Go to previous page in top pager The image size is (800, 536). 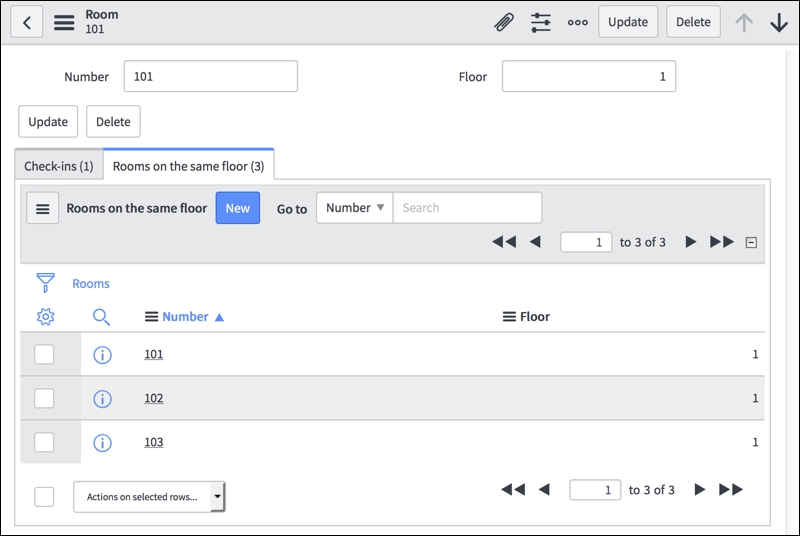535,242
